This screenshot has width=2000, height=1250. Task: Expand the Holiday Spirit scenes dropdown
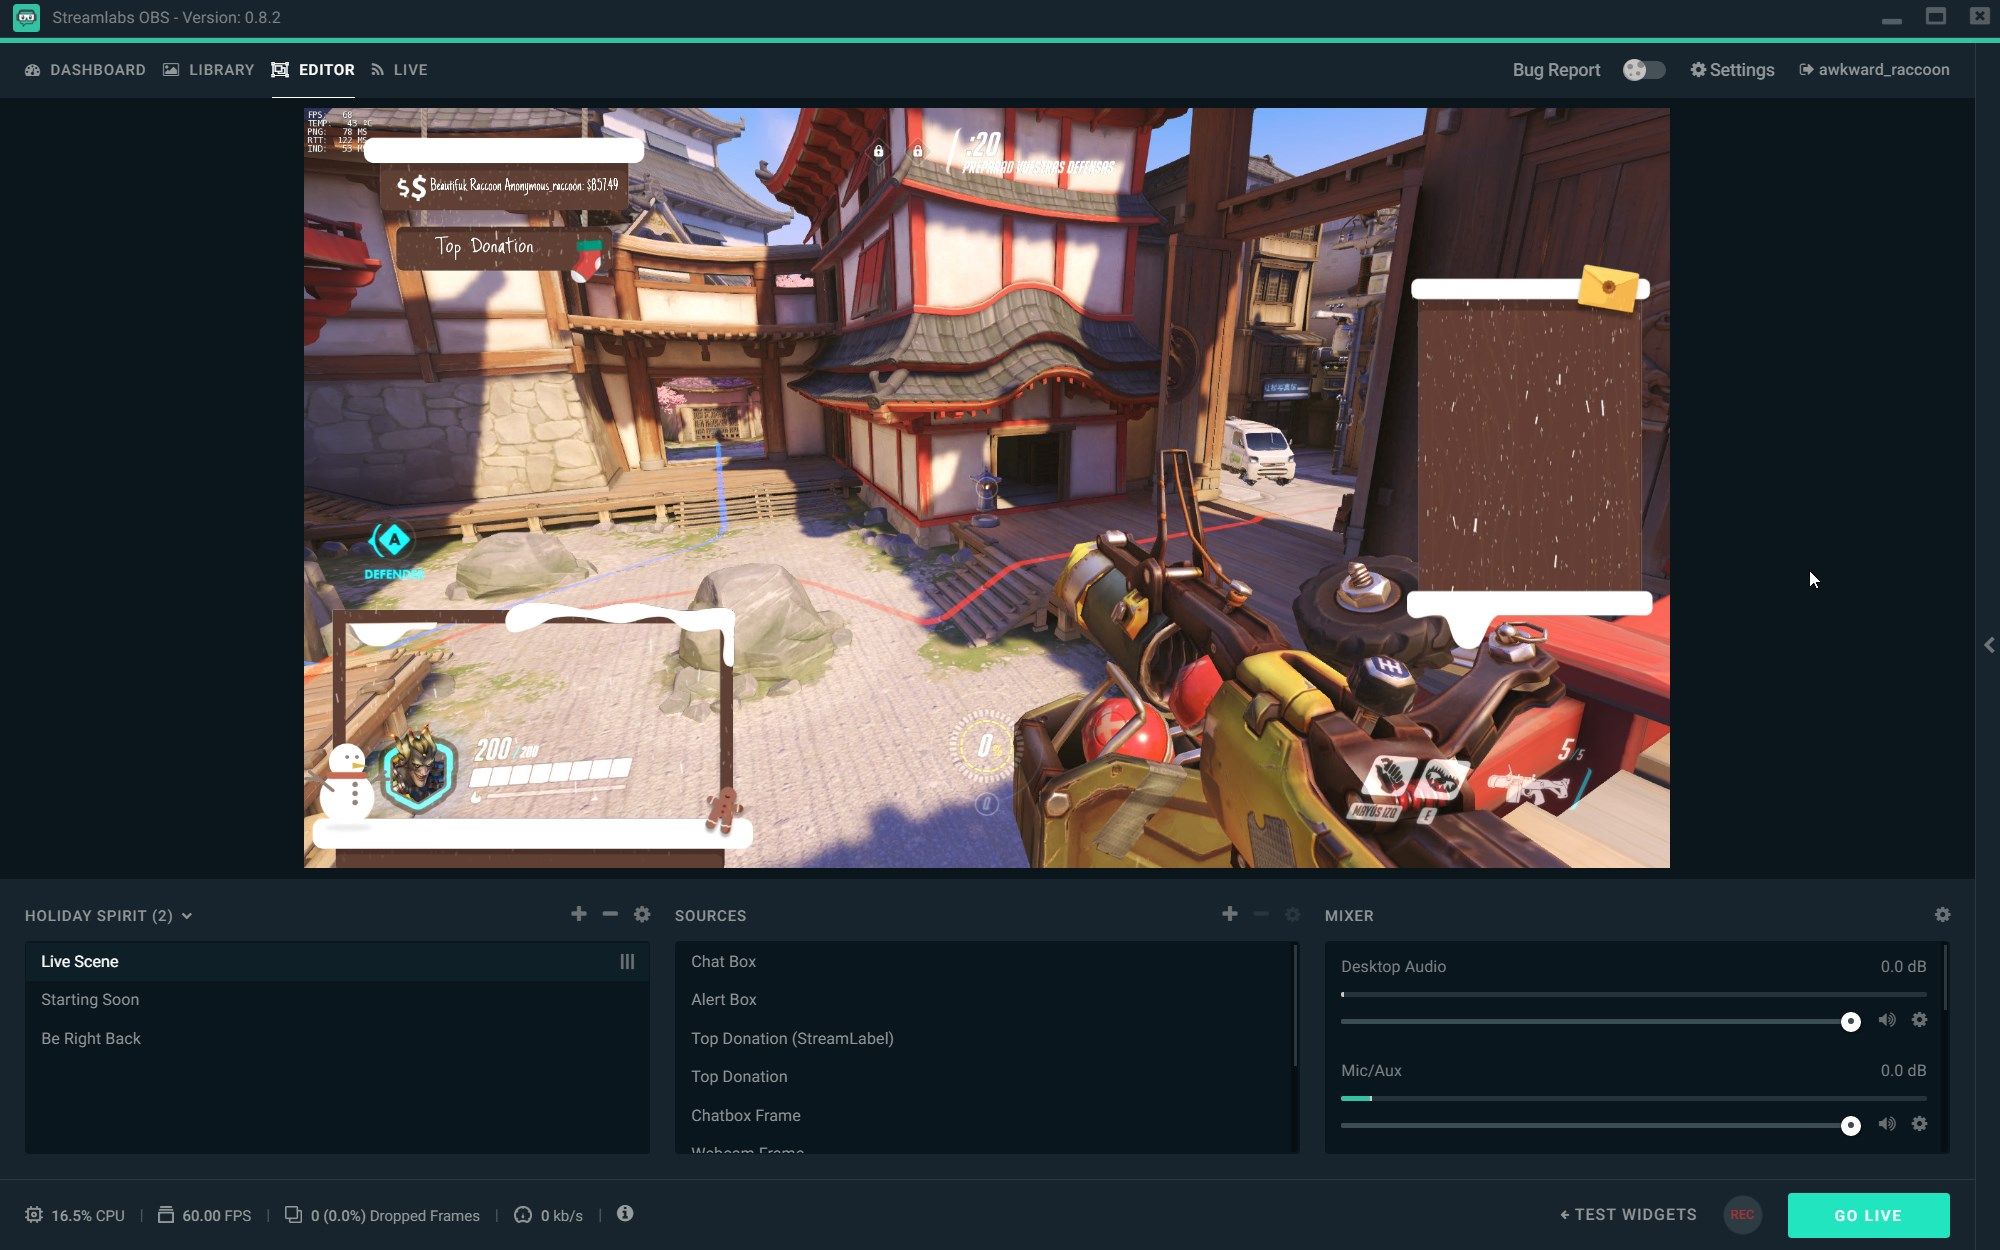pyautogui.click(x=186, y=916)
